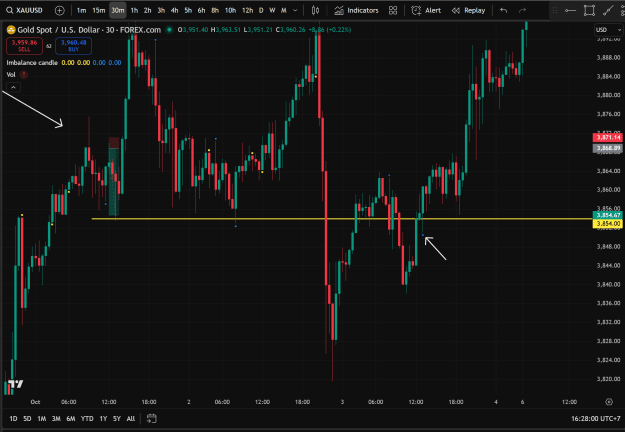Viewport: 625px width, 432px height.
Task: Open timezone menu at 16:28:00 UTC+7
Action: (596, 419)
